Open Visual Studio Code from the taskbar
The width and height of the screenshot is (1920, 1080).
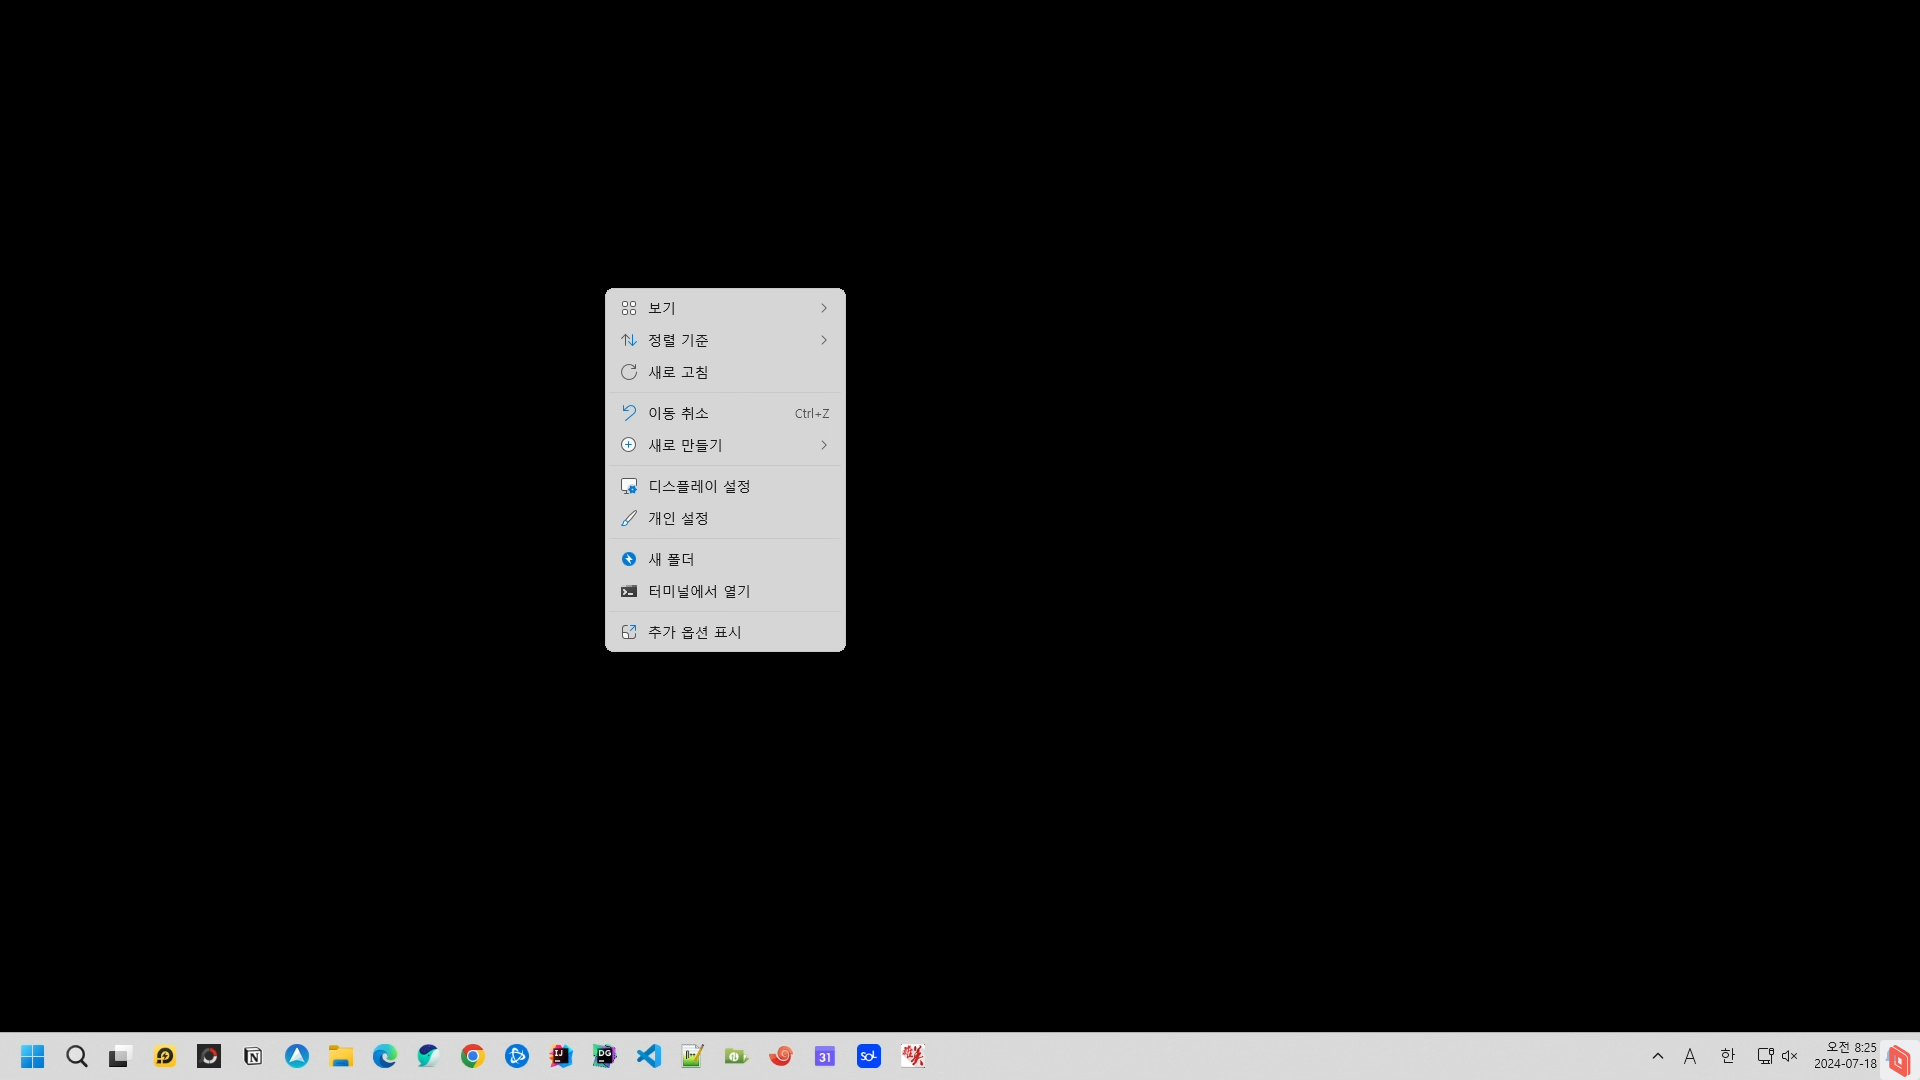point(649,1056)
